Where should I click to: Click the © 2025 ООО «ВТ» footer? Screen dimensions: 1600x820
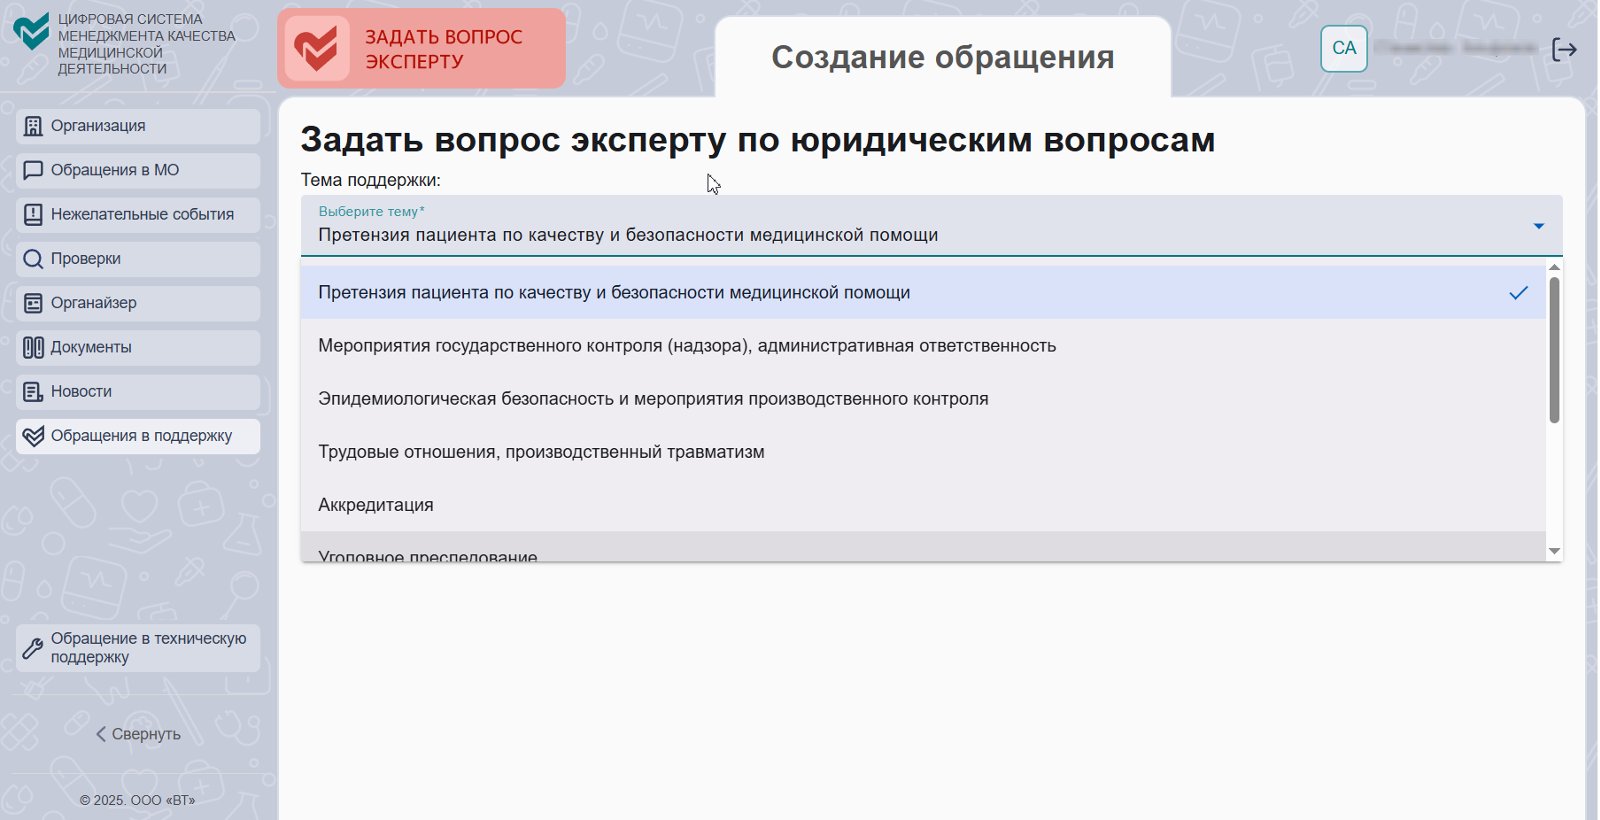(x=138, y=800)
